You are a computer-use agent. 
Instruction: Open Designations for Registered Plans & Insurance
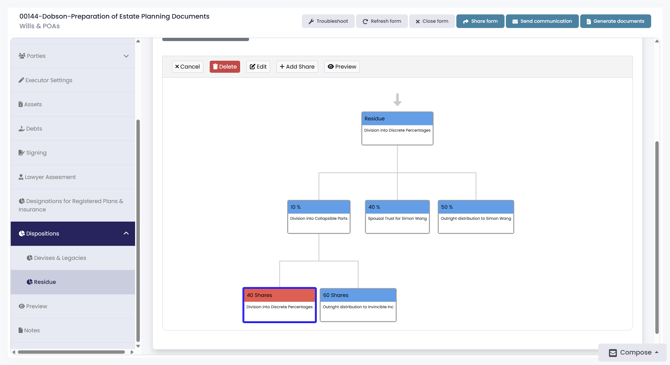73,205
